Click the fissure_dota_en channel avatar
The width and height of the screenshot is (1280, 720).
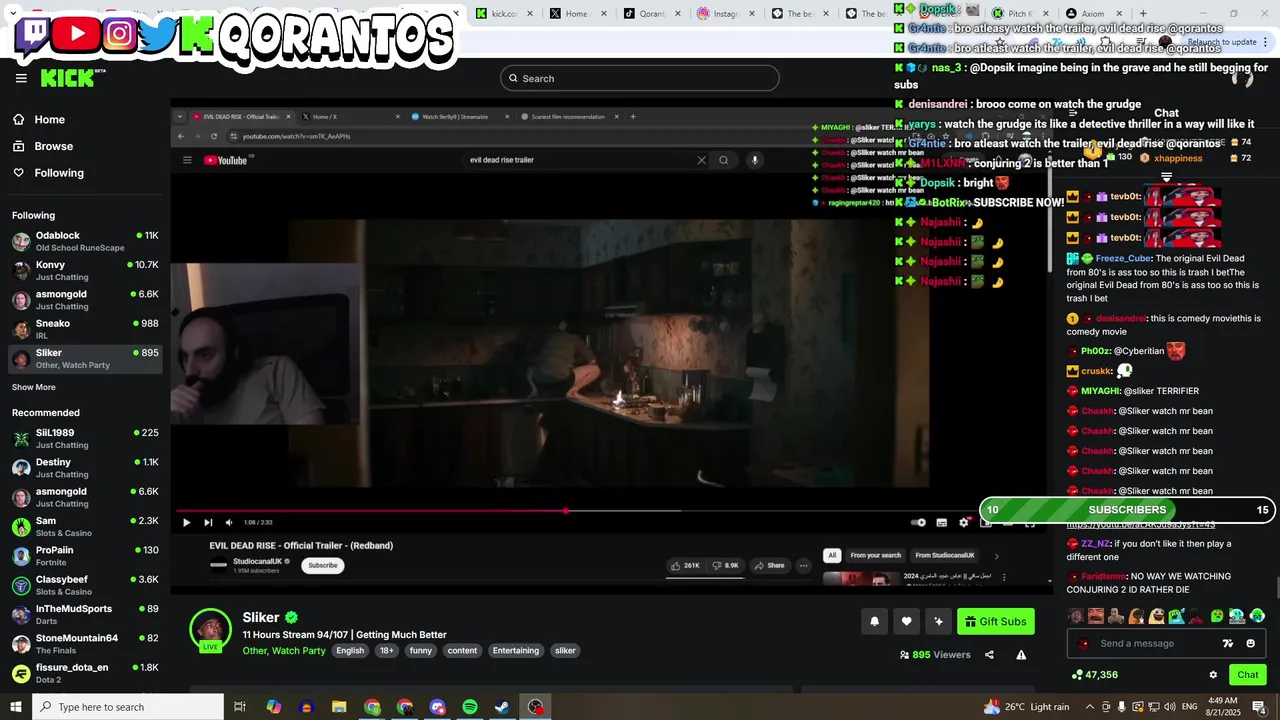coord(21,673)
